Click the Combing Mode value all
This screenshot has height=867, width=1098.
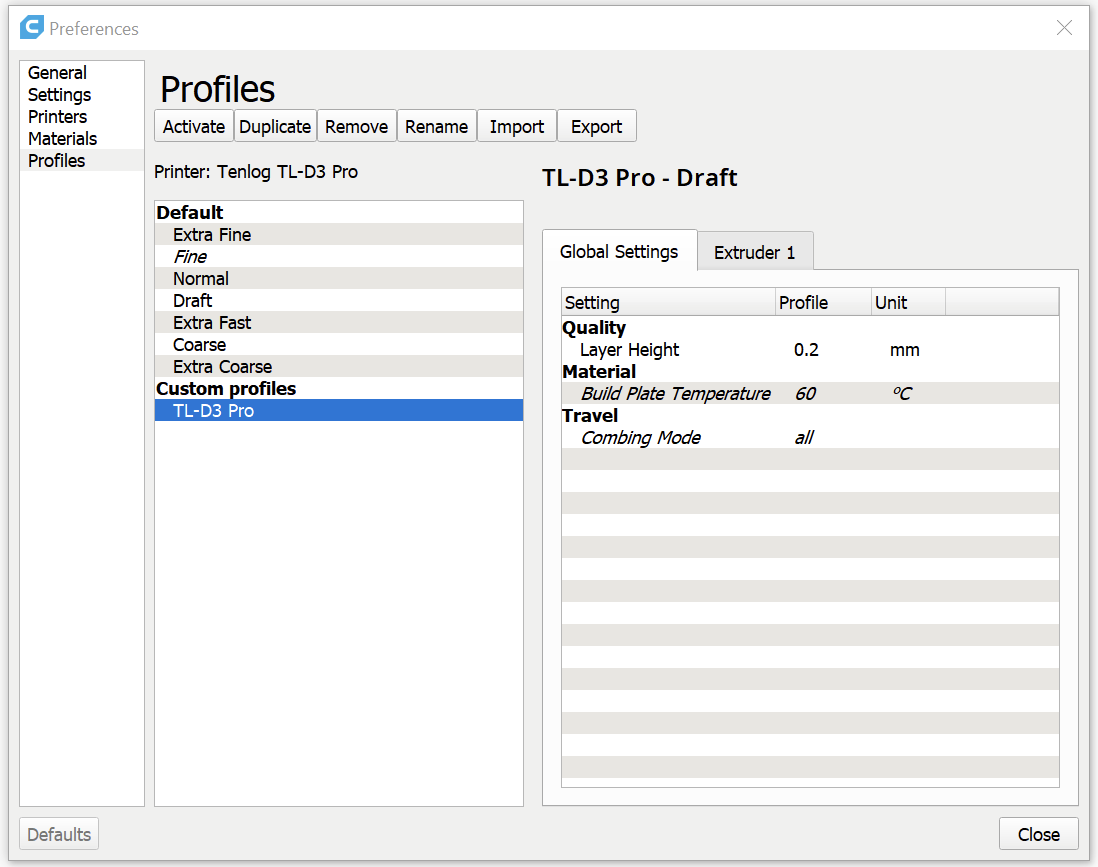pos(804,438)
